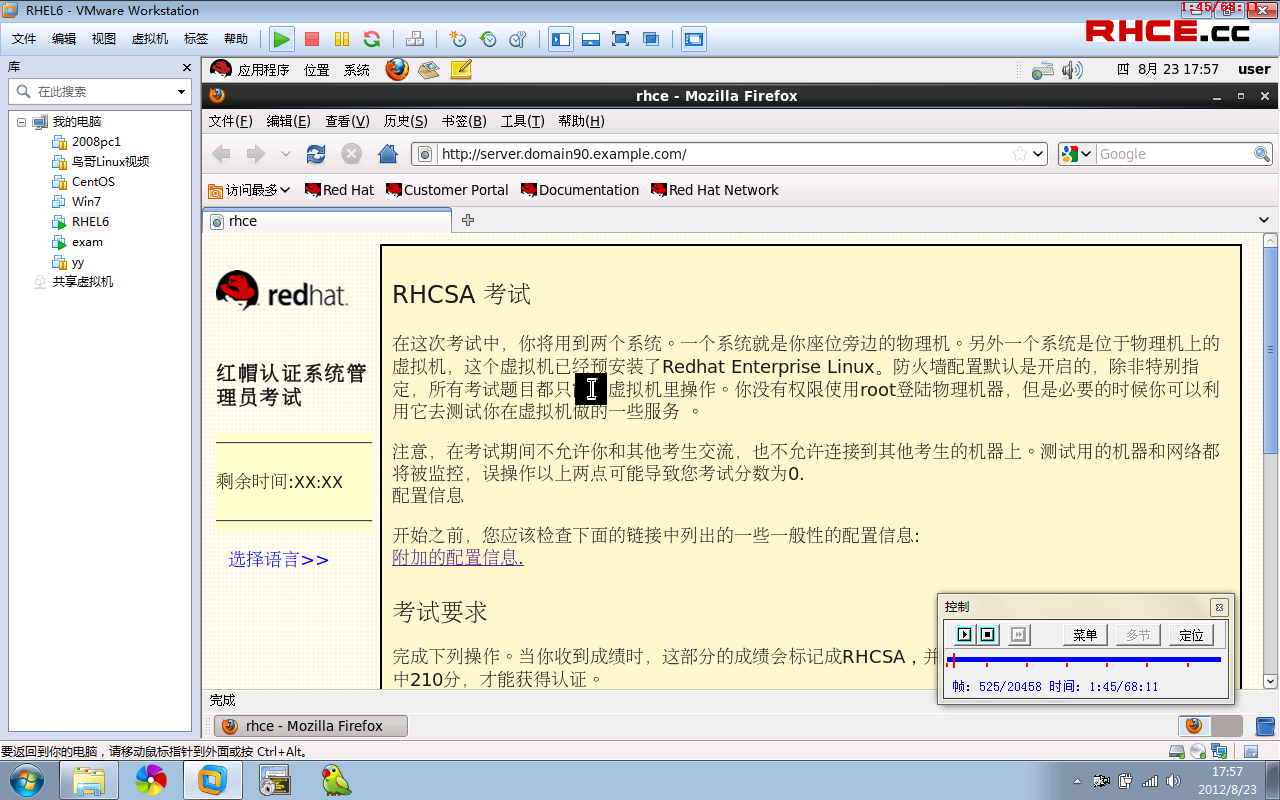The height and width of the screenshot is (800, 1280).
Task: Collapse the 我的电脑 tree node
Action: [x=21, y=122]
